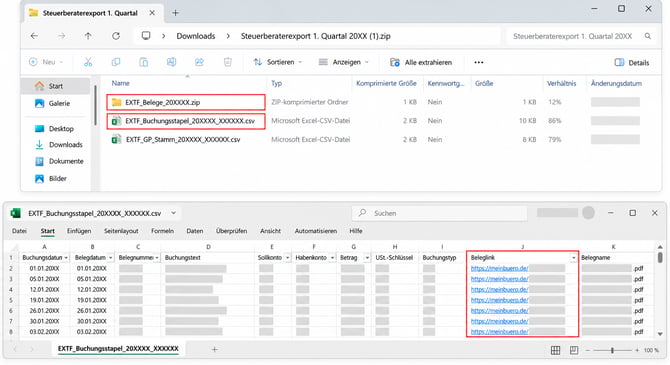The image size is (670, 365).
Task: Open Neu dropdown in Explorer toolbar
Action: pyautogui.click(x=46, y=62)
